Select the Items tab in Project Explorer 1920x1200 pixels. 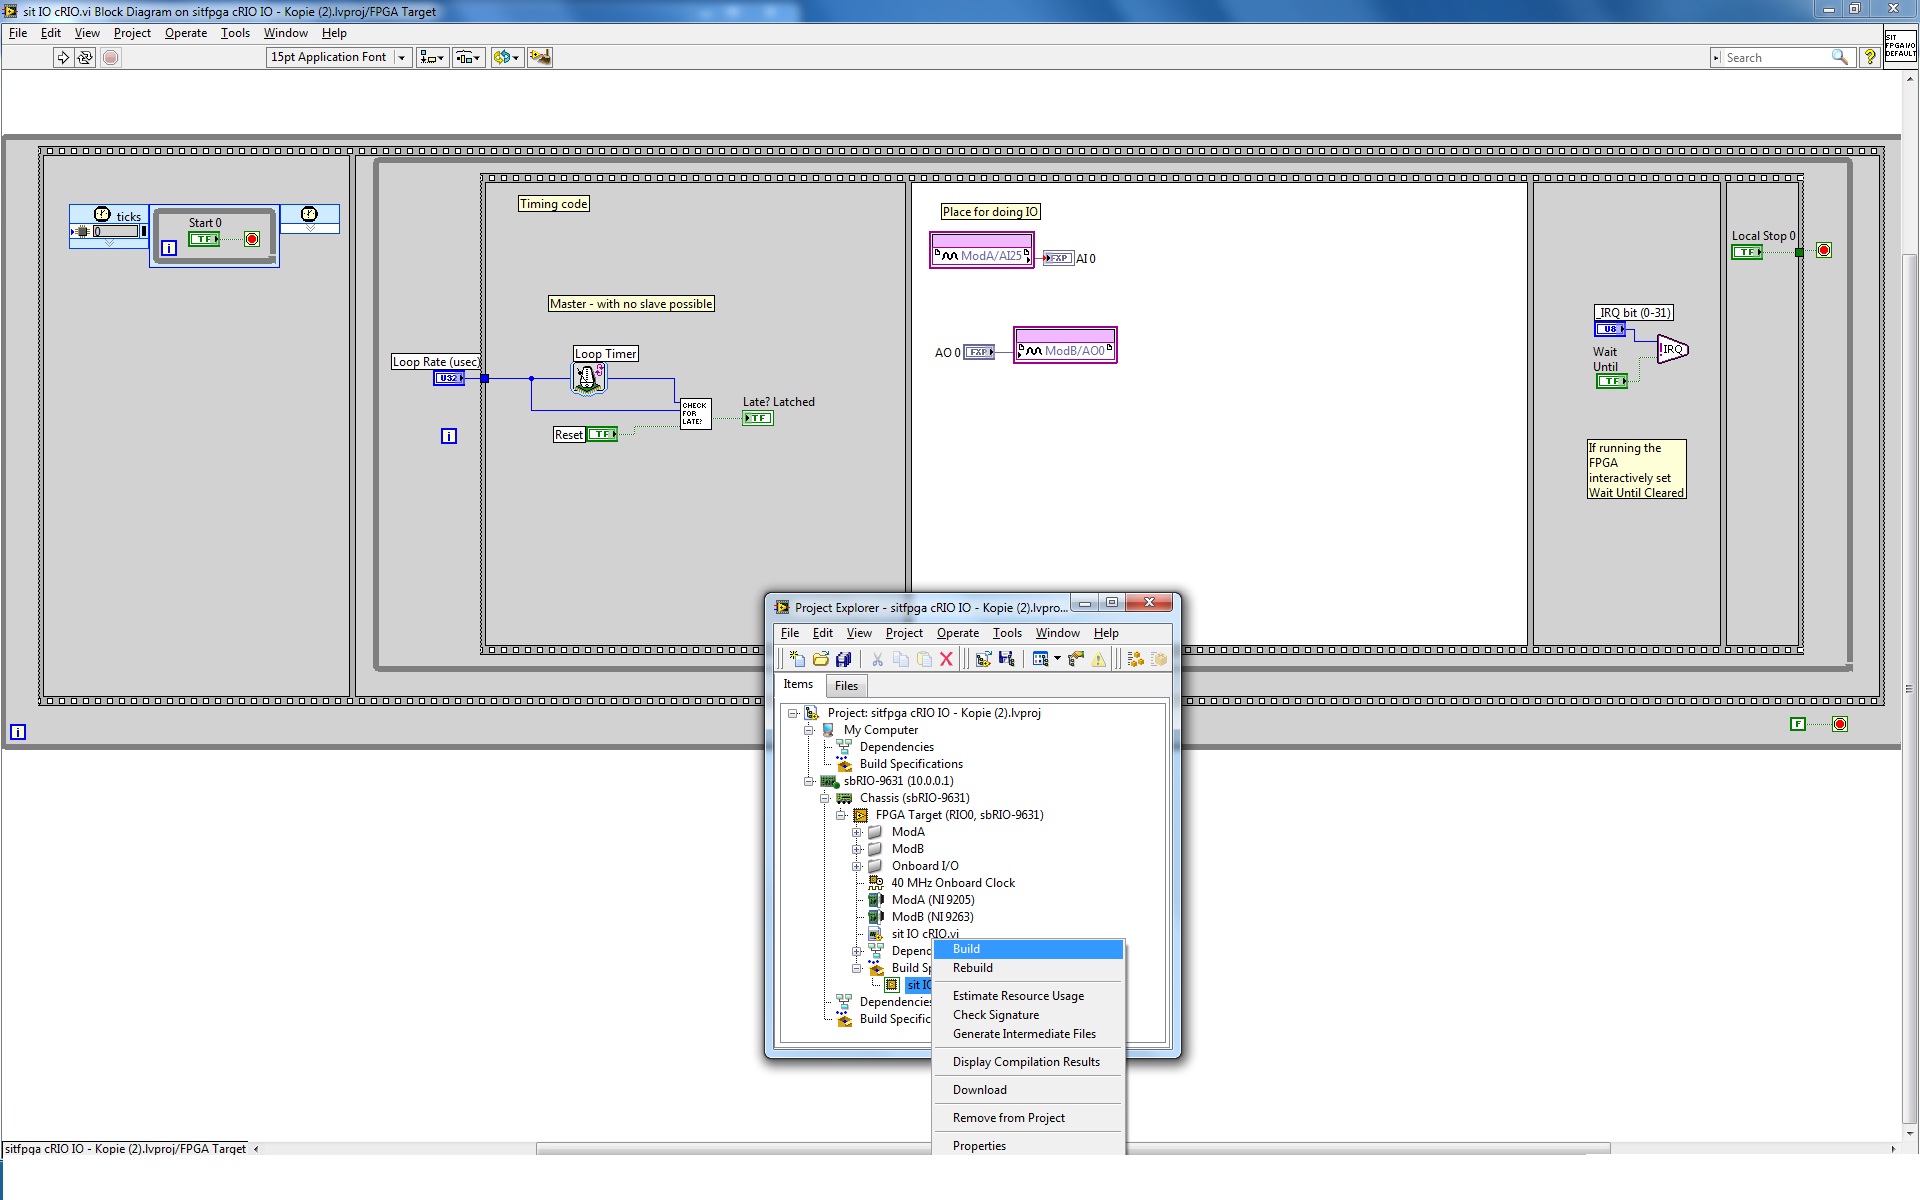point(798,685)
